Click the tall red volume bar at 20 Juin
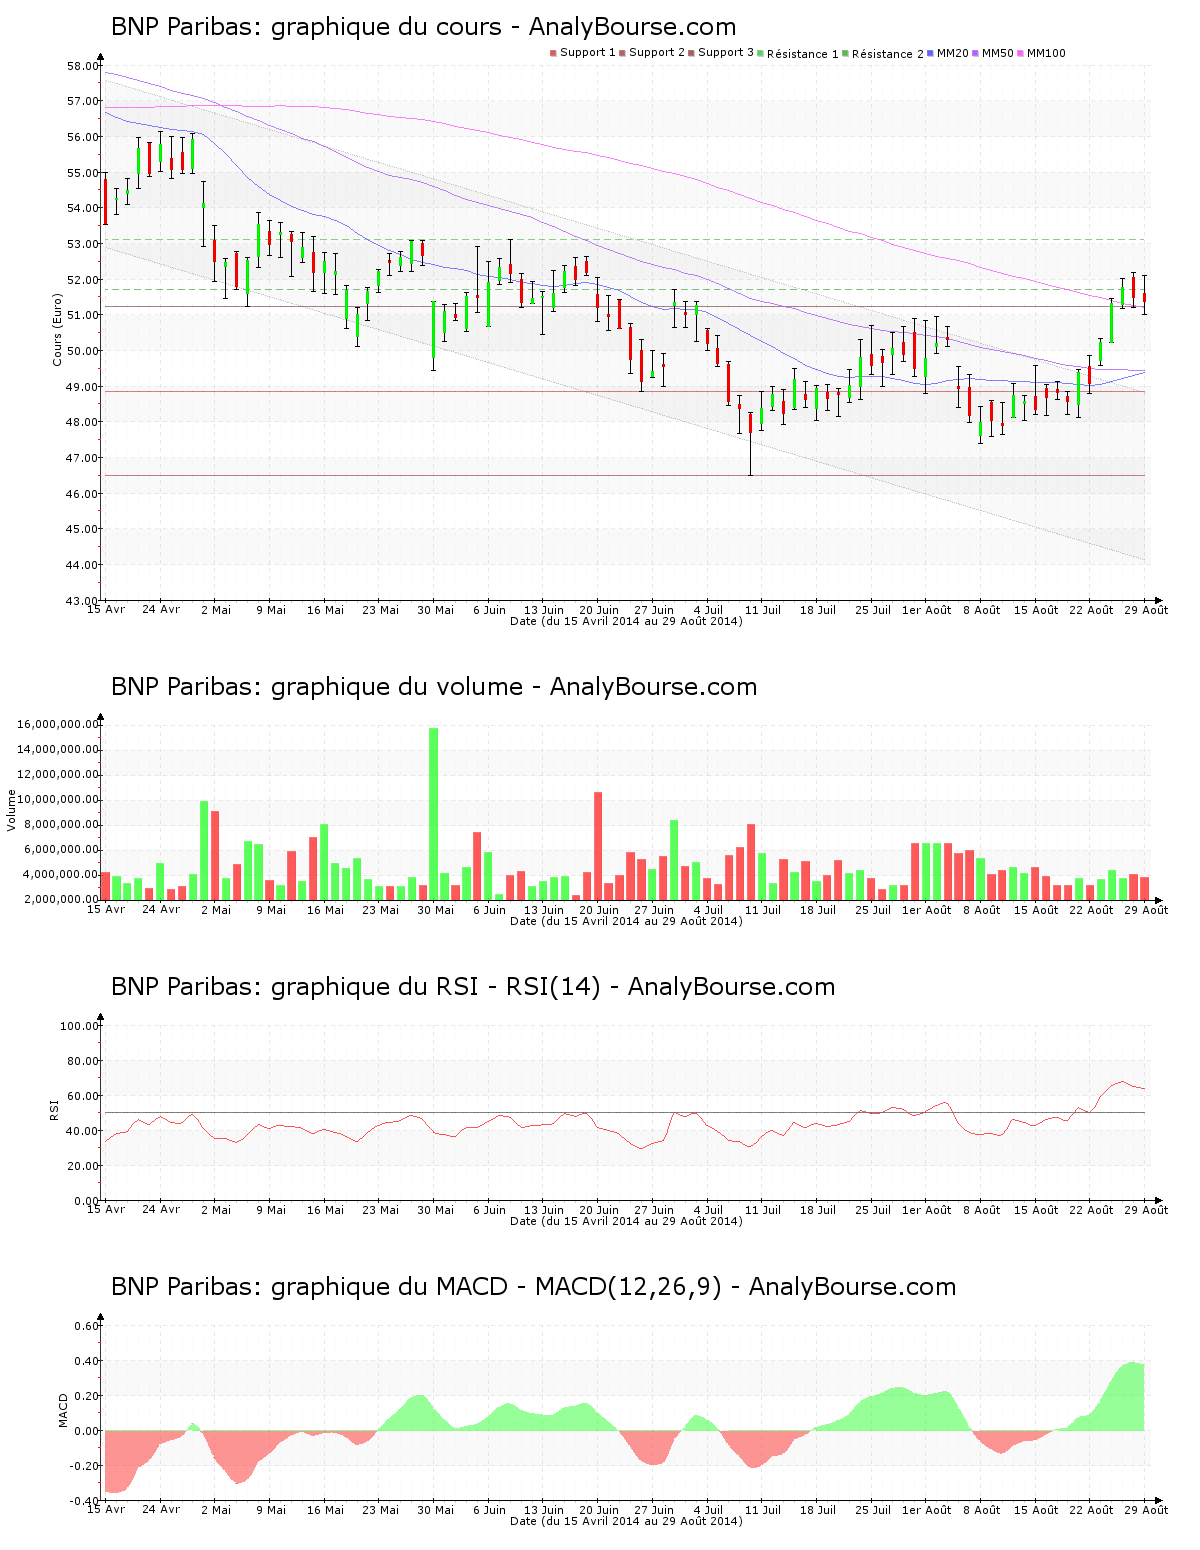This screenshot has width=1200, height=1550. click(x=598, y=846)
